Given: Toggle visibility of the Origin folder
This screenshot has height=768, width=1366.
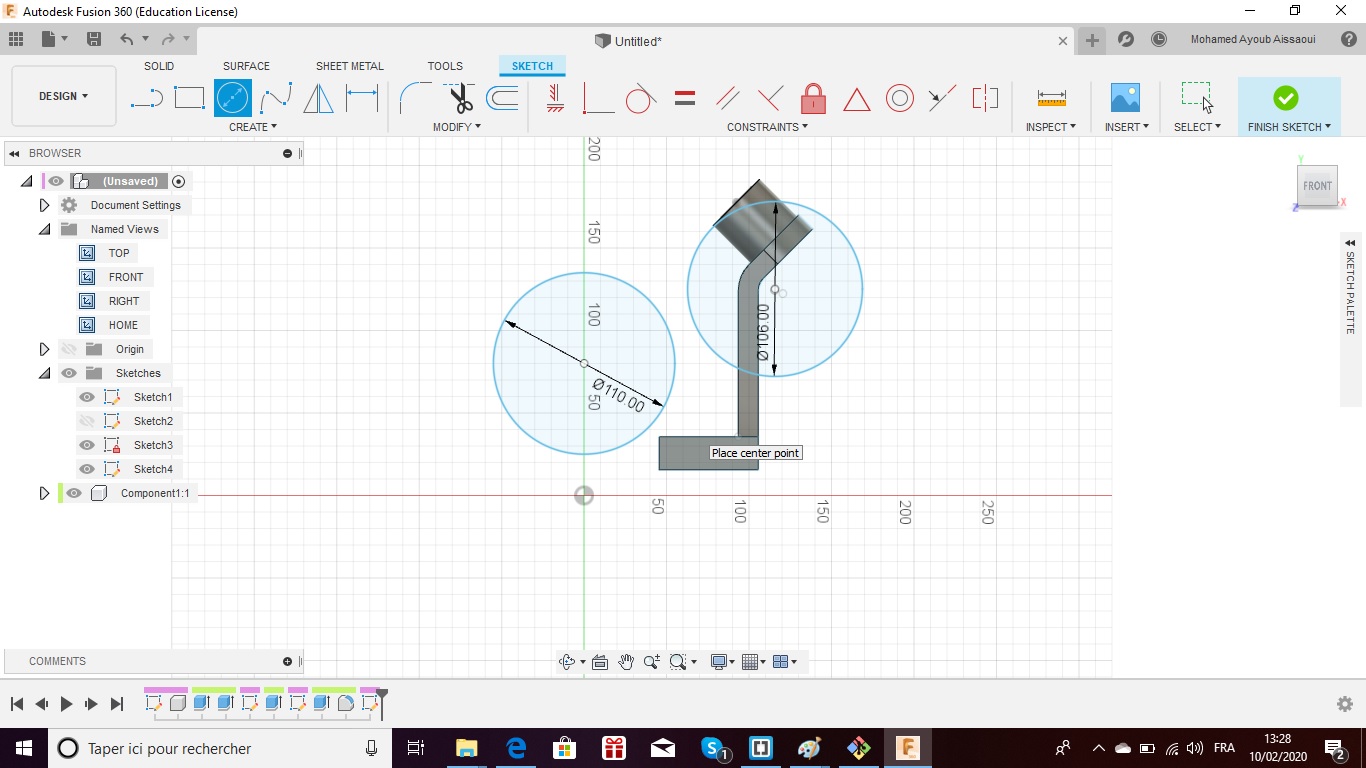Looking at the screenshot, I should (68, 349).
